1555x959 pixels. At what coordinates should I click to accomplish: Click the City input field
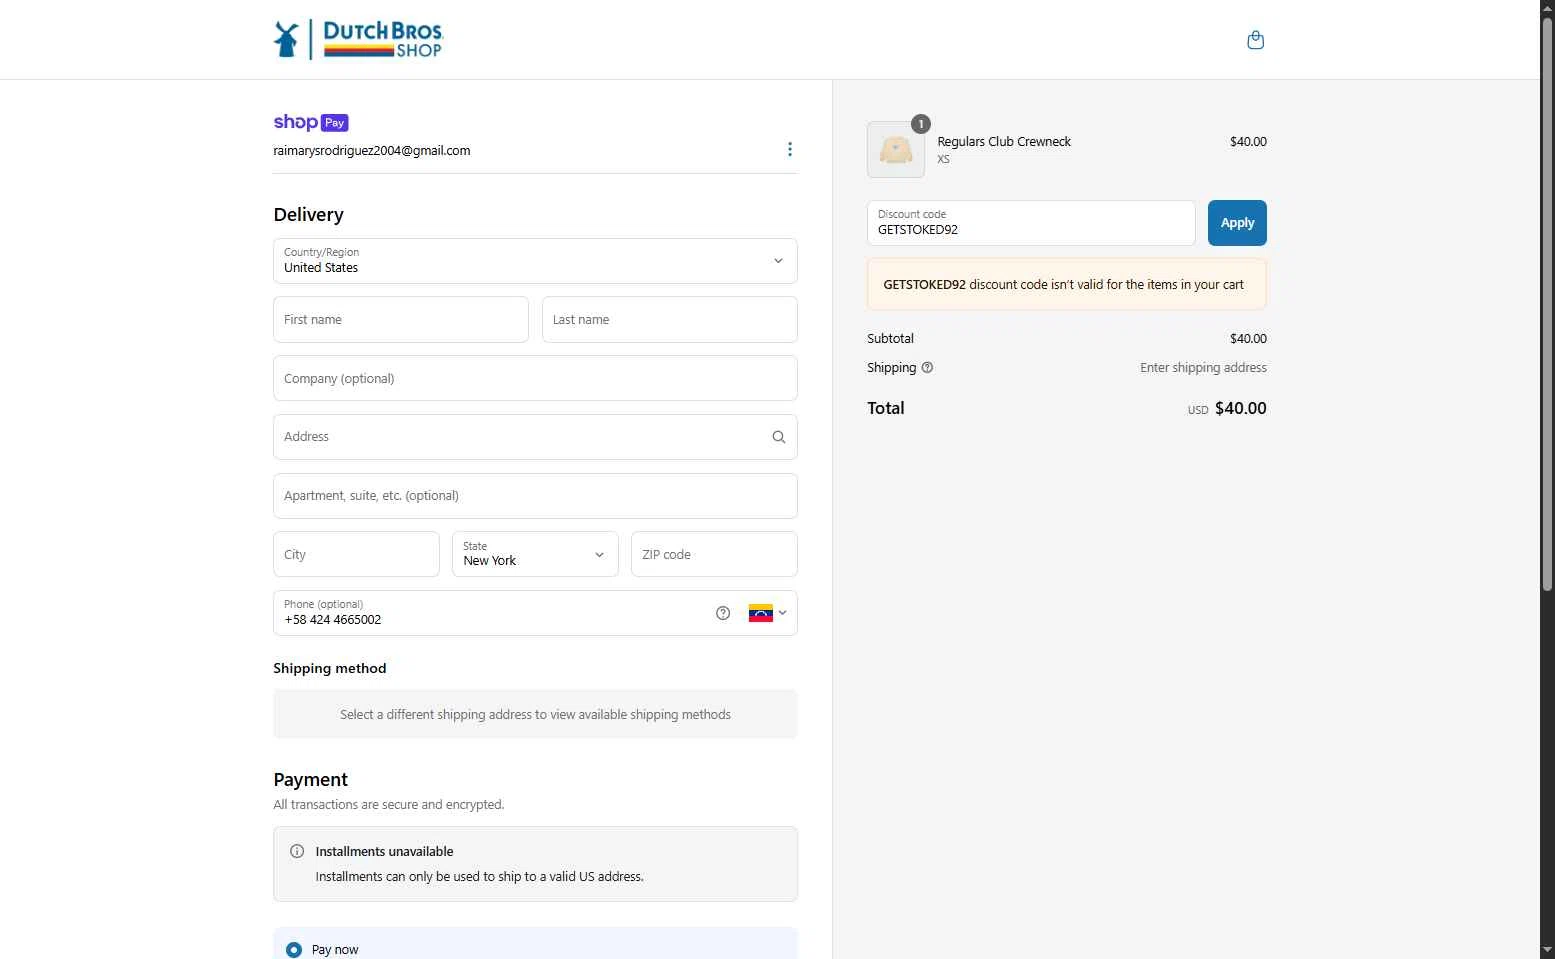(x=356, y=554)
